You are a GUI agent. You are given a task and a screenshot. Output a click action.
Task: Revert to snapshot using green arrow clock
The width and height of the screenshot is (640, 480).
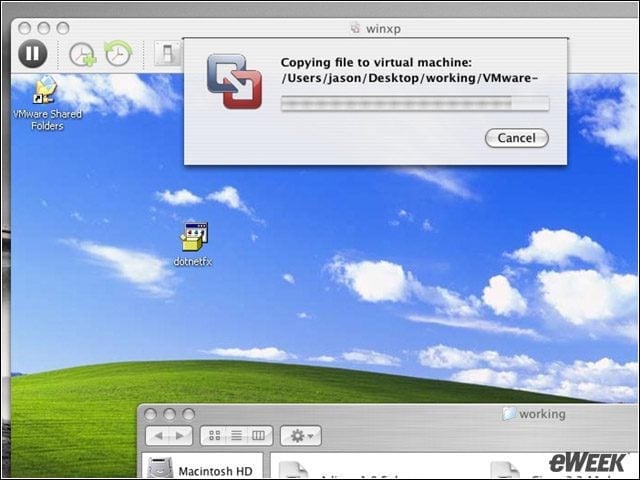pyautogui.click(x=118, y=53)
